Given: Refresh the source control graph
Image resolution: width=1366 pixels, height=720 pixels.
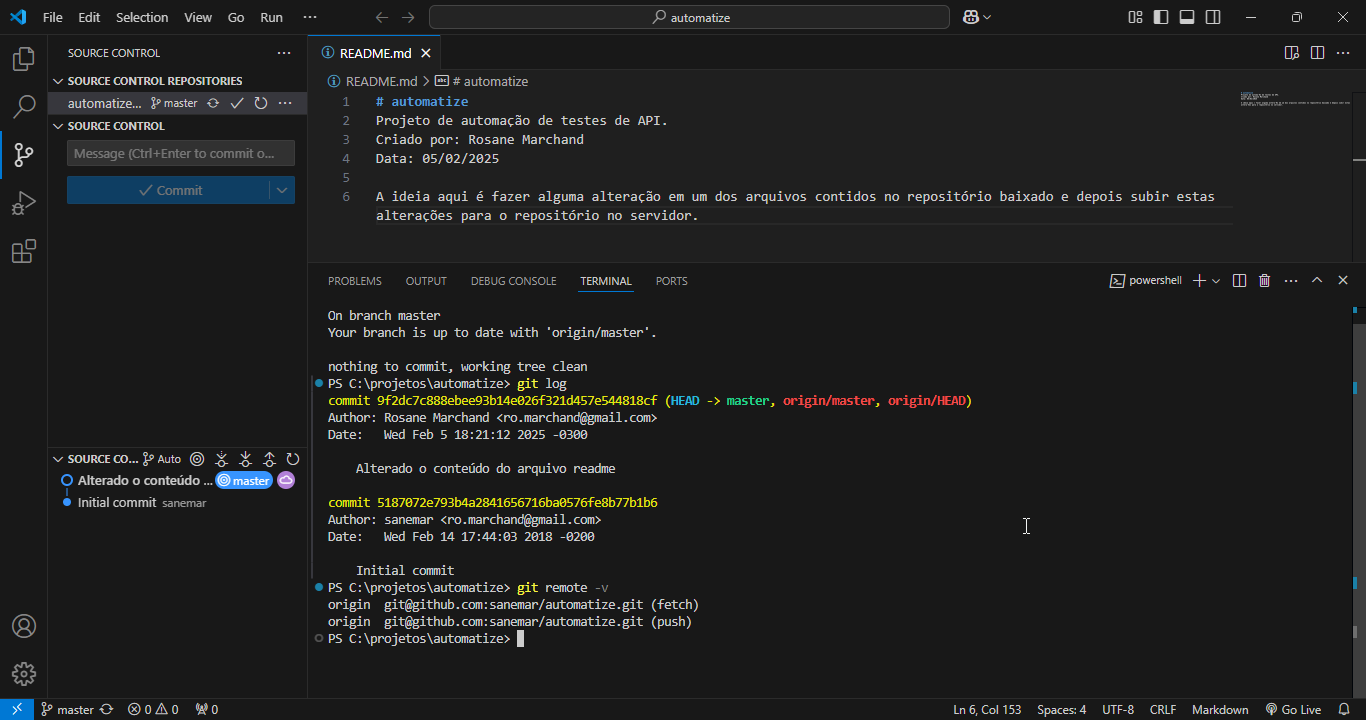Looking at the screenshot, I should (293, 459).
